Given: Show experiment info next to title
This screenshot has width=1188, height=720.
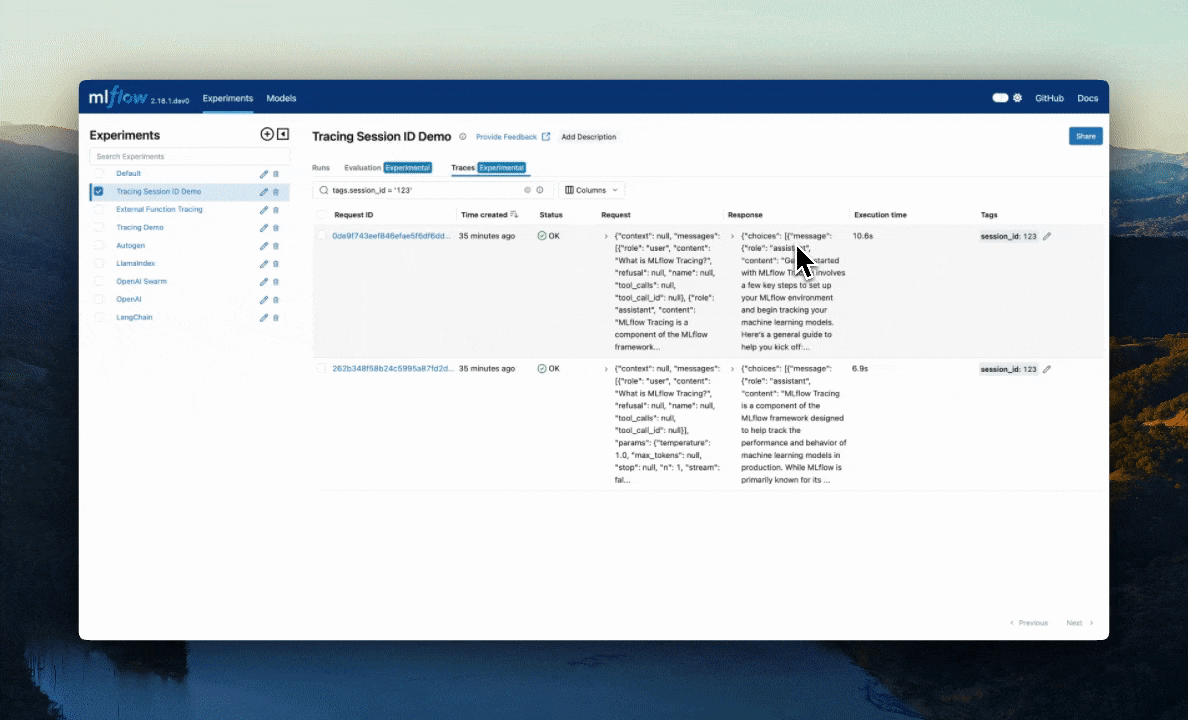Looking at the screenshot, I should tap(463, 136).
